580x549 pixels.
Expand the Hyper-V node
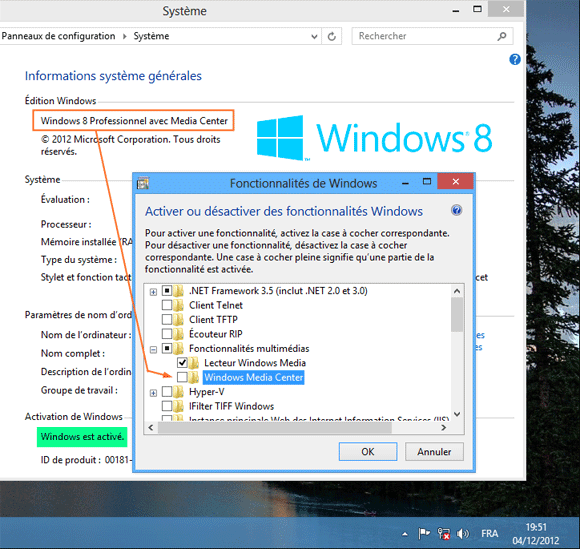pyautogui.click(x=153, y=393)
